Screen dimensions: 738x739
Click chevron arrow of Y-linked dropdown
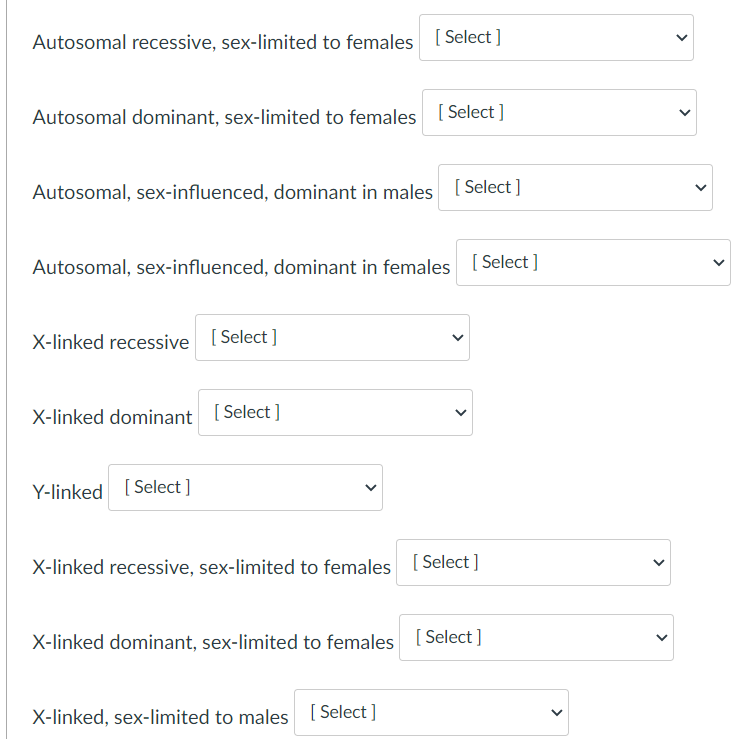tap(371, 488)
